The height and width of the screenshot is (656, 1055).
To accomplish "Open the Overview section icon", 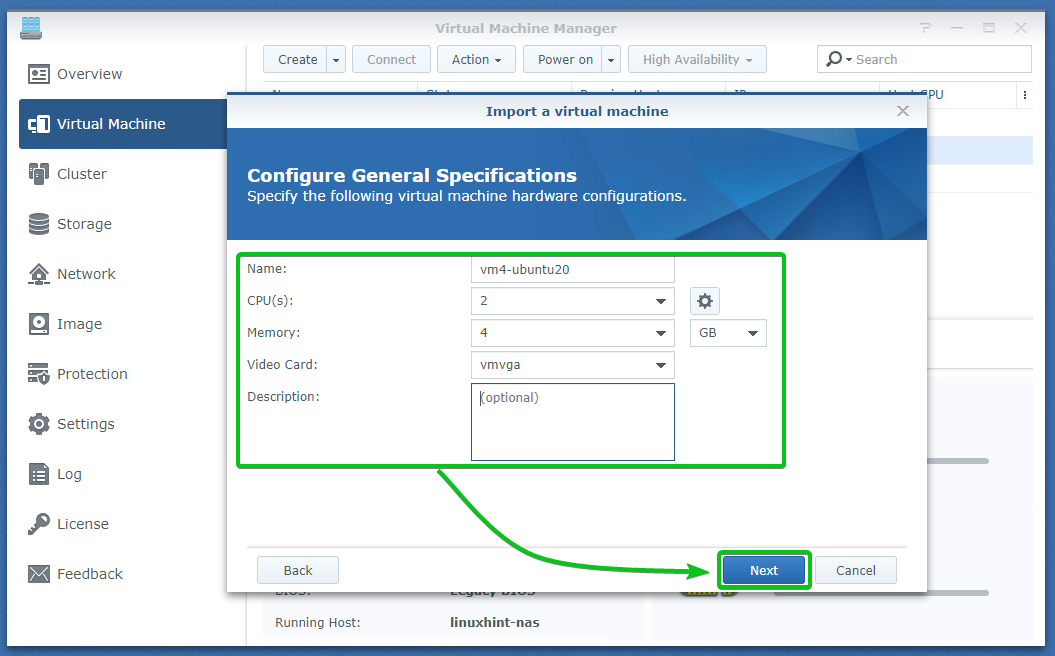I will [x=39, y=74].
